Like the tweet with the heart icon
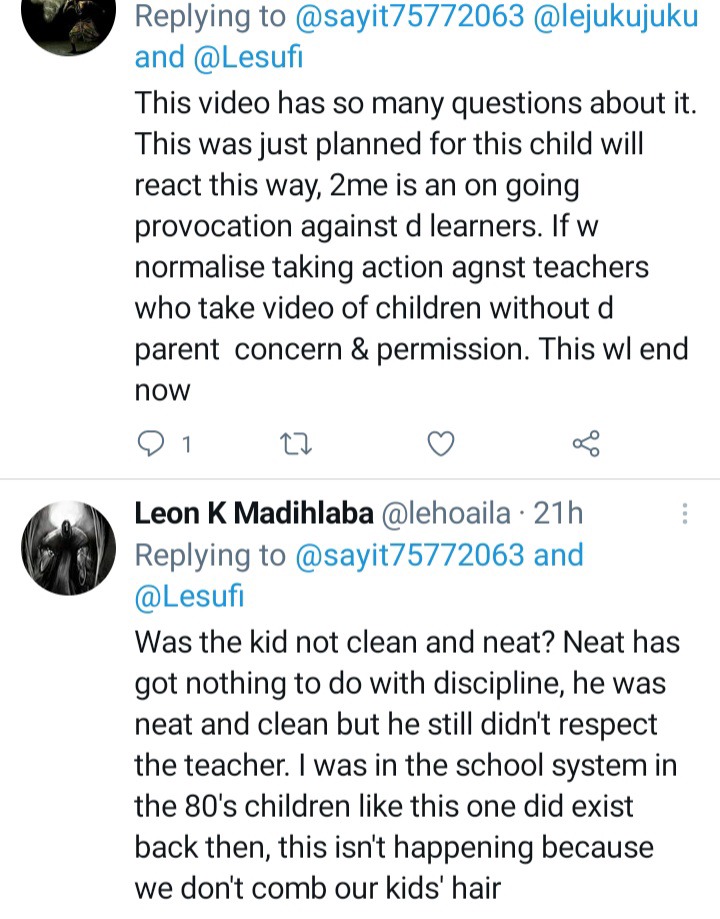The height and width of the screenshot is (919, 720). [x=440, y=444]
